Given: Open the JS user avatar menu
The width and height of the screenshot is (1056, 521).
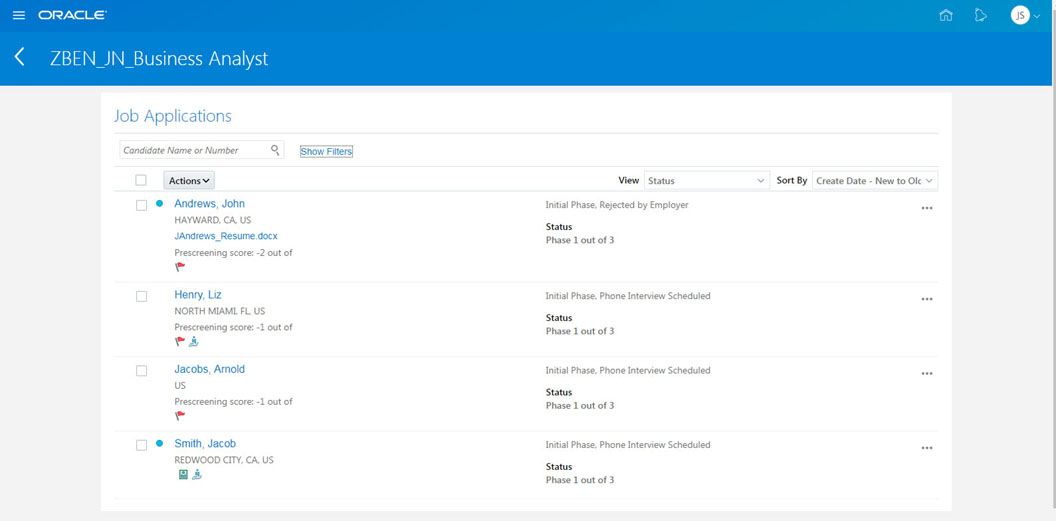Looking at the screenshot, I should [1020, 15].
